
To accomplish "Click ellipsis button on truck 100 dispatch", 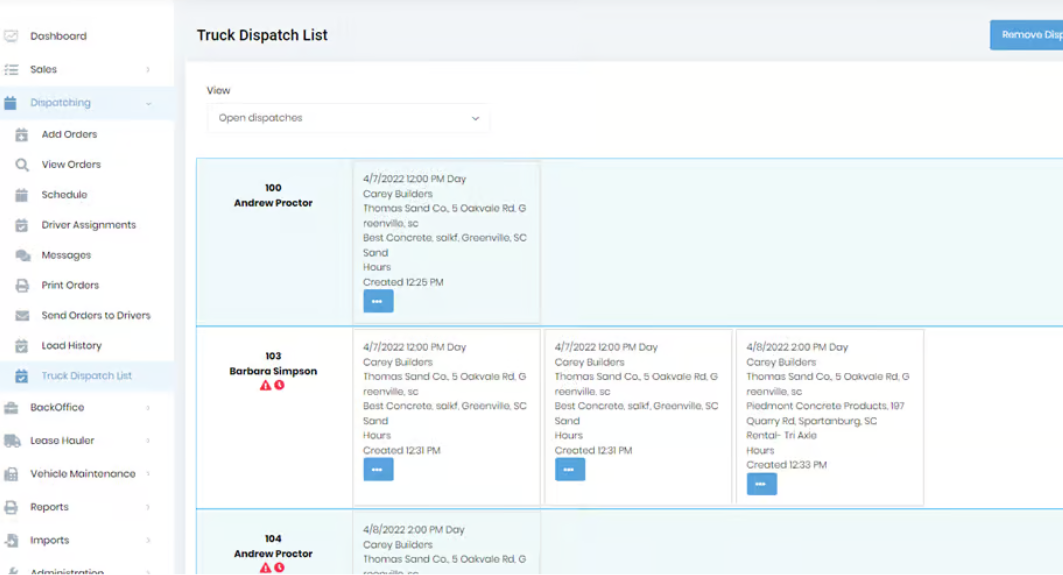I will click(x=378, y=301).
